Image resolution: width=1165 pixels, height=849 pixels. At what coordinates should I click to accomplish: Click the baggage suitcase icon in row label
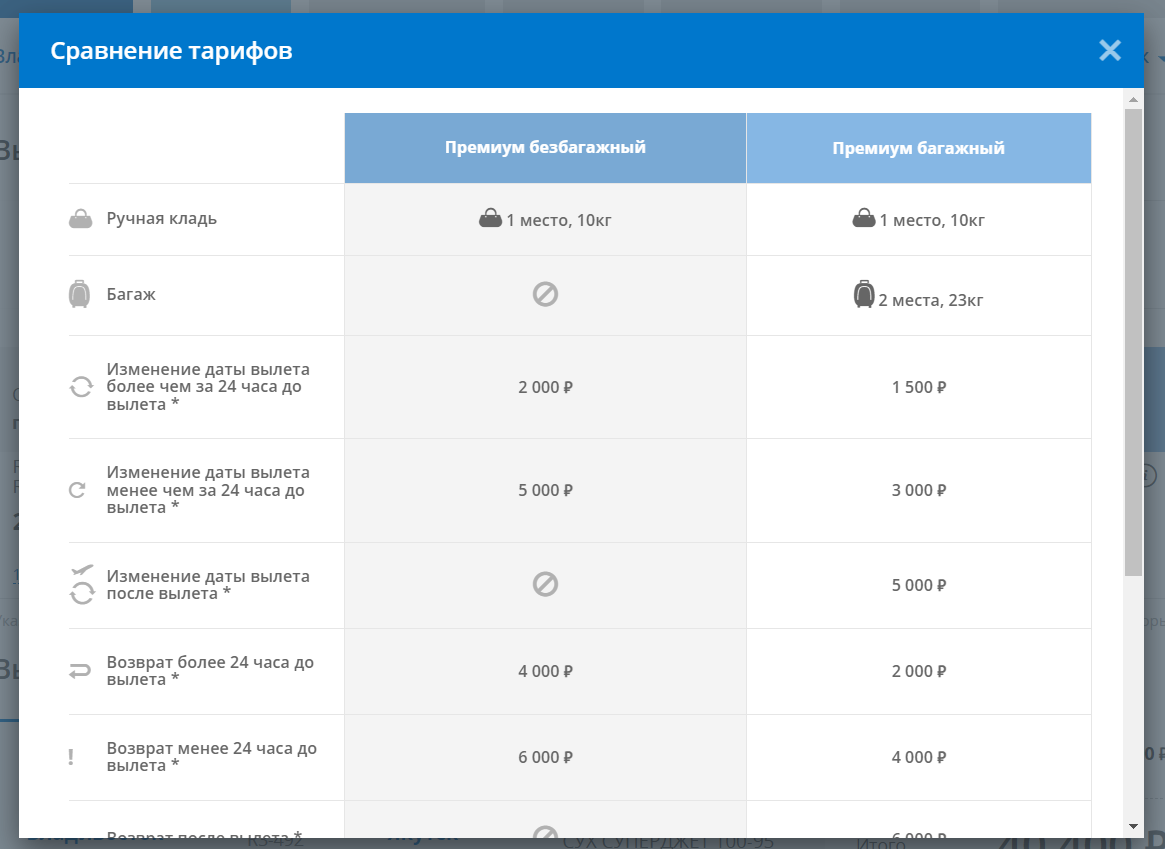pos(80,295)
